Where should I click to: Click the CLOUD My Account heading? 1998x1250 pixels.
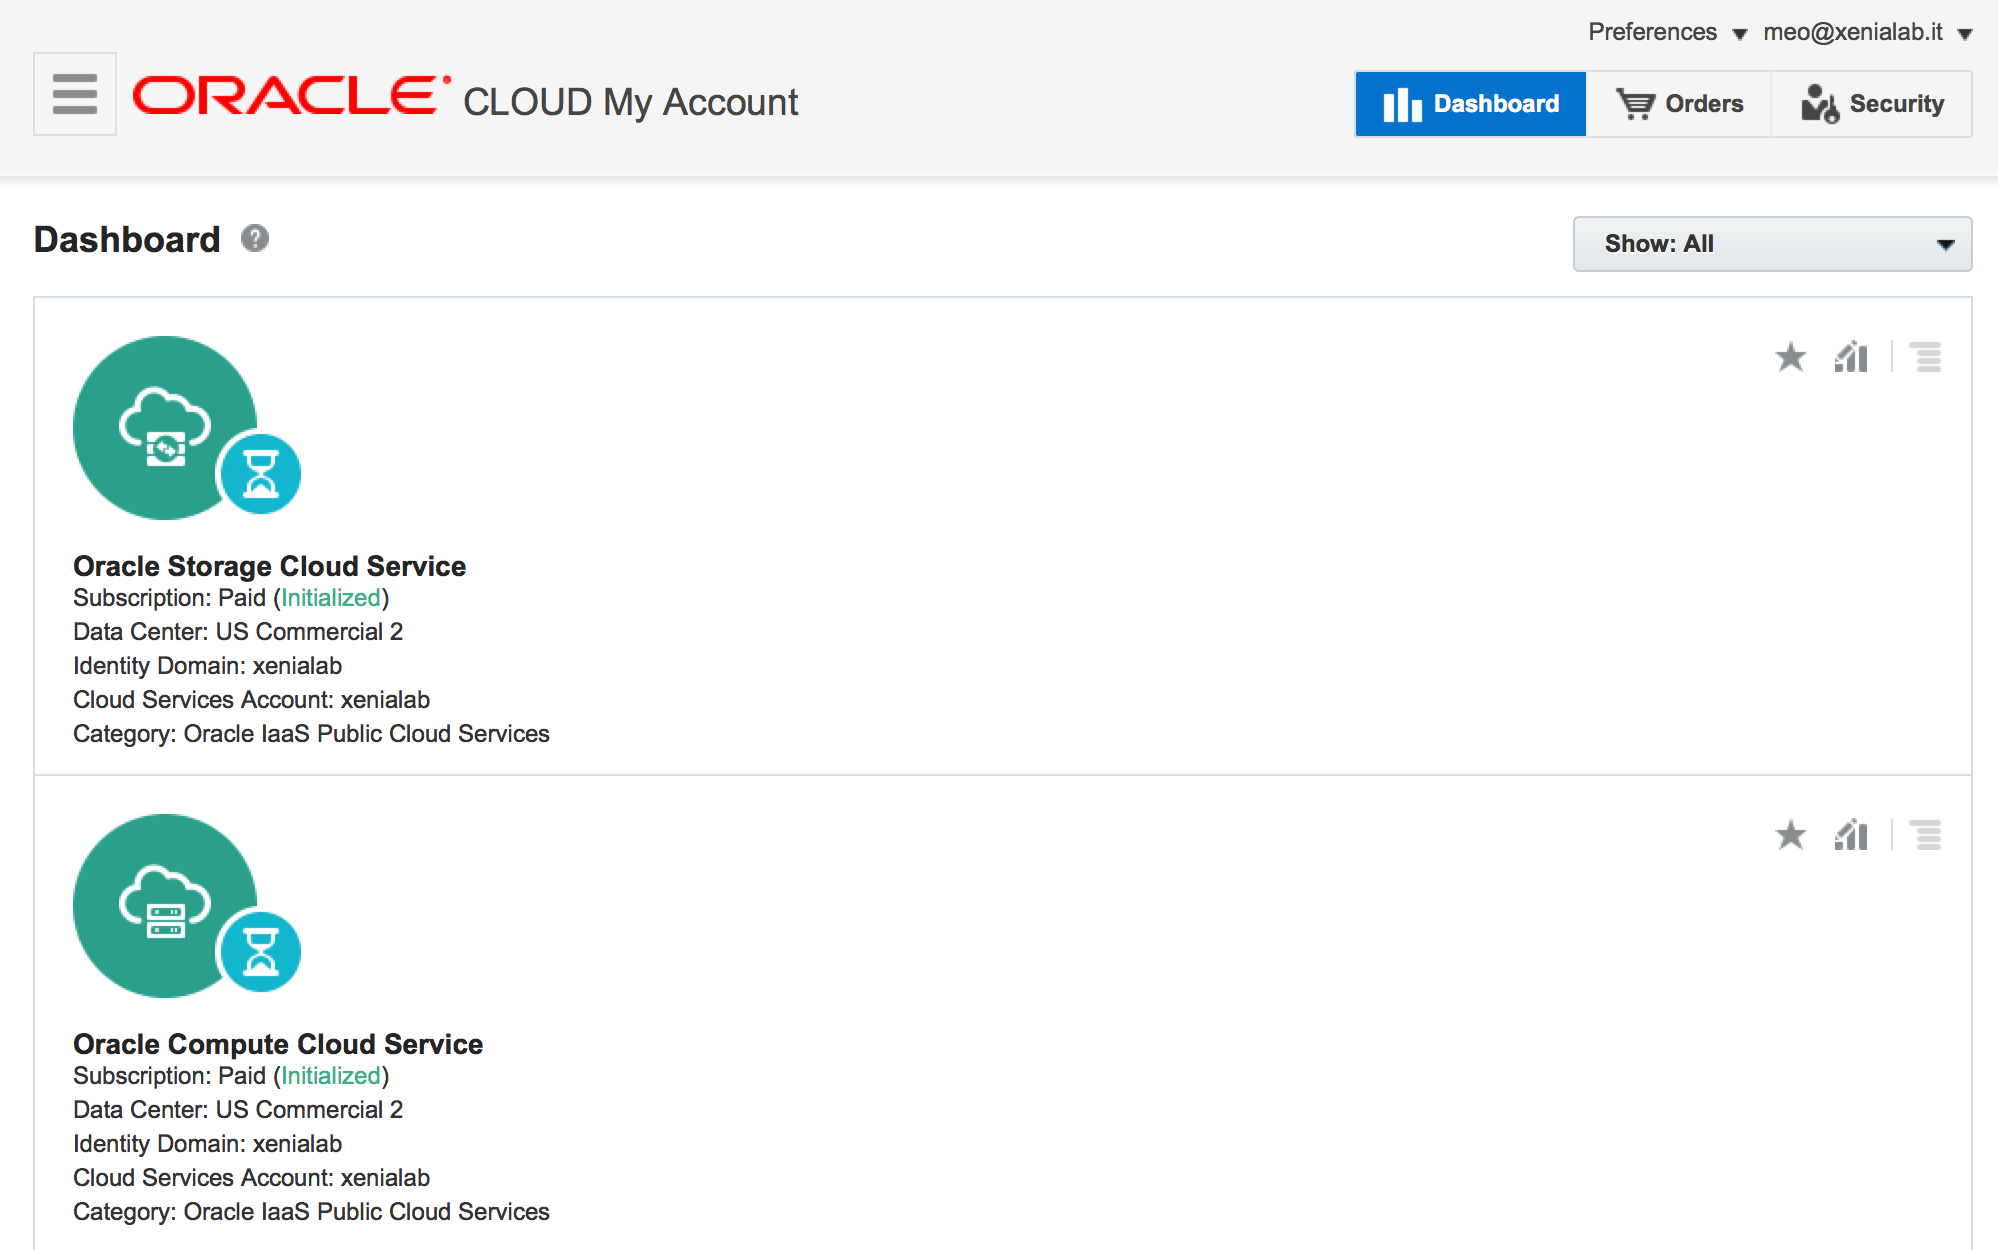coord(631,102)
